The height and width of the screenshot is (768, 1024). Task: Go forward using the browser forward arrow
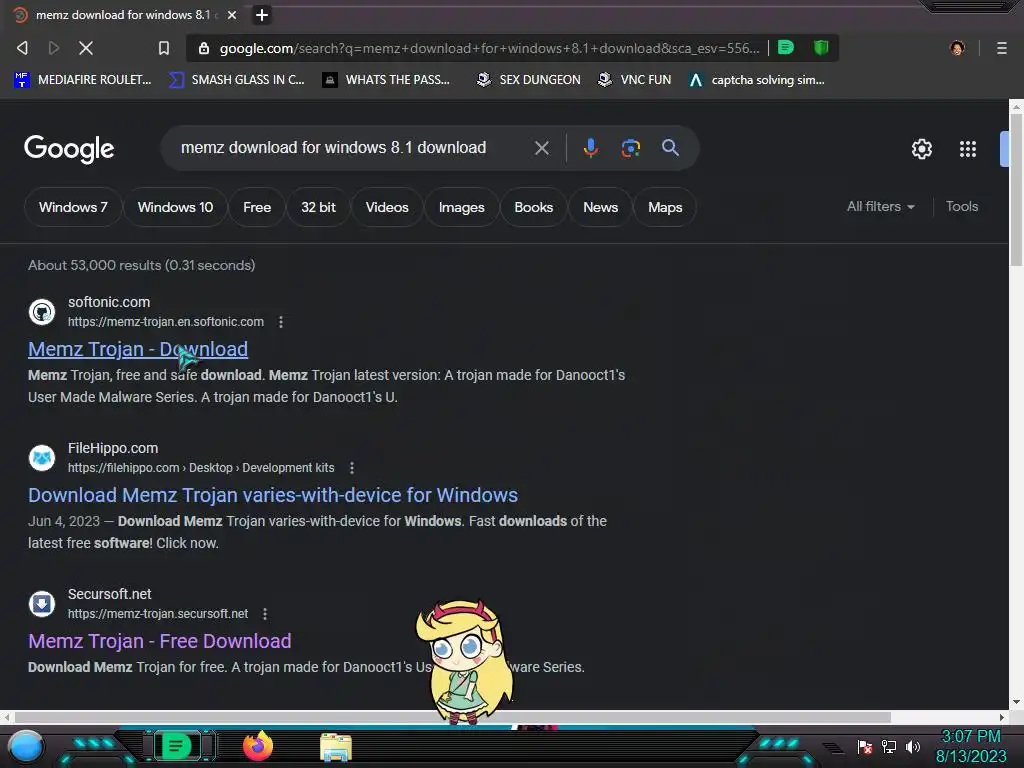54,48
